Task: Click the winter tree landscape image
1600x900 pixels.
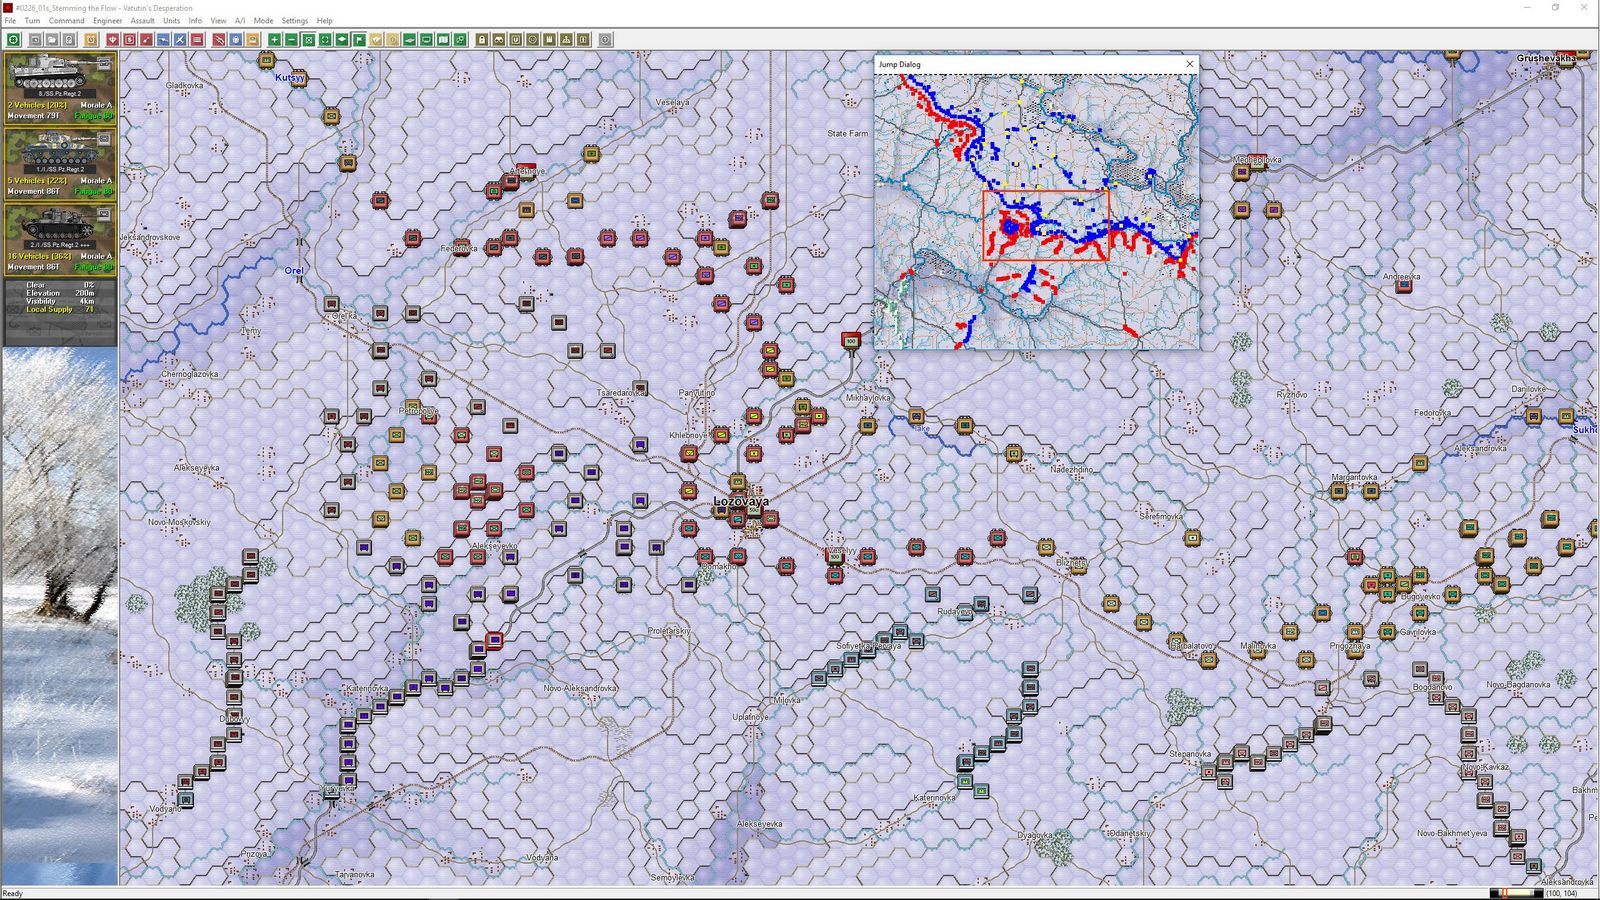Action: coord(60,615)
